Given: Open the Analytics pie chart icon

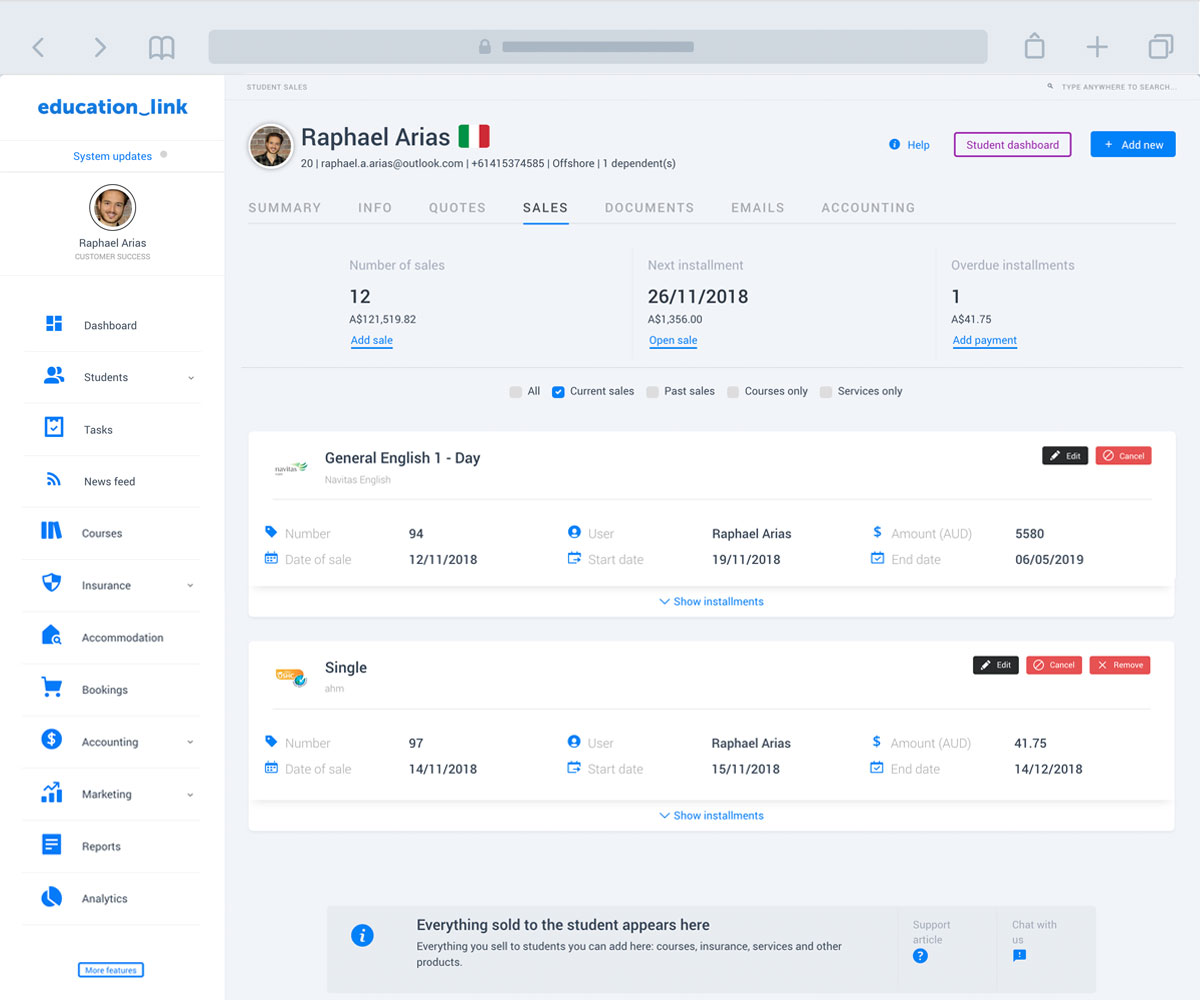Looking at the screenshot, I should click(x=52, y=898).
